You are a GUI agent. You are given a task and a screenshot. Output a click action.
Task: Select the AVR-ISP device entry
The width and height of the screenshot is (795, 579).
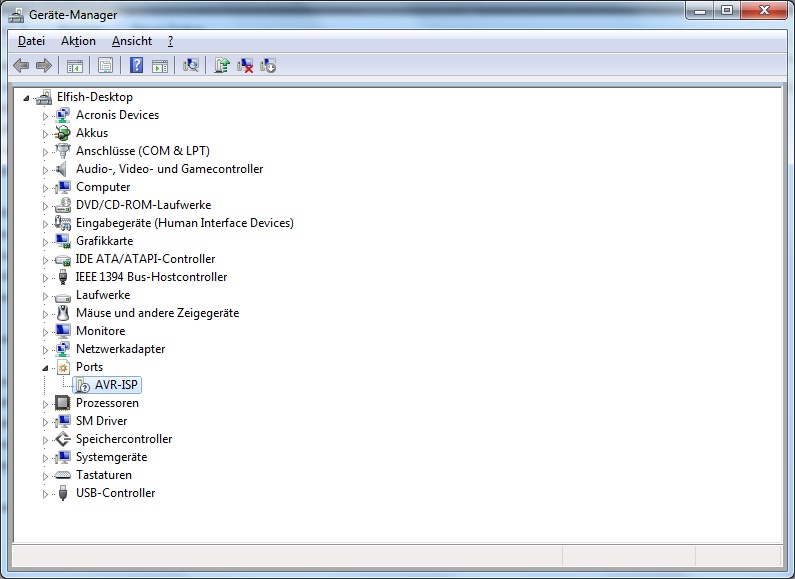[116, 385]
